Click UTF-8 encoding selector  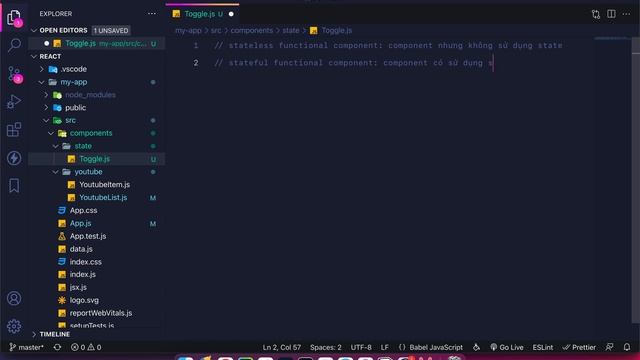(x=361, y=347)
